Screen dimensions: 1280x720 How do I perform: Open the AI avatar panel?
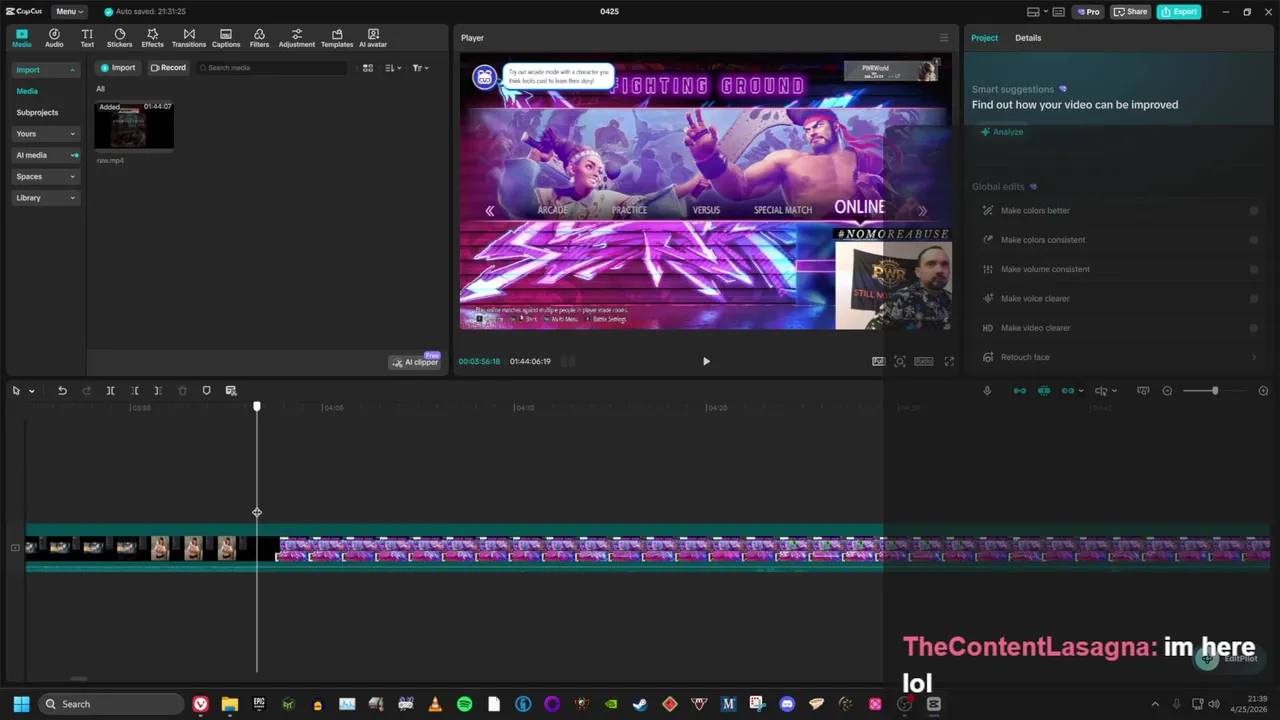(373, 38)
